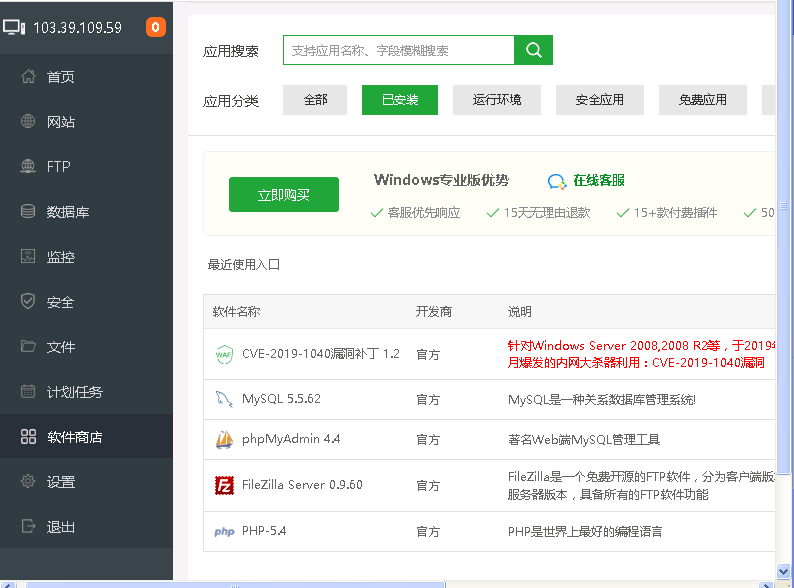Open the orange notification badge showing 0
The height and width of the screenshot is (588, 794).
(155, 27)
